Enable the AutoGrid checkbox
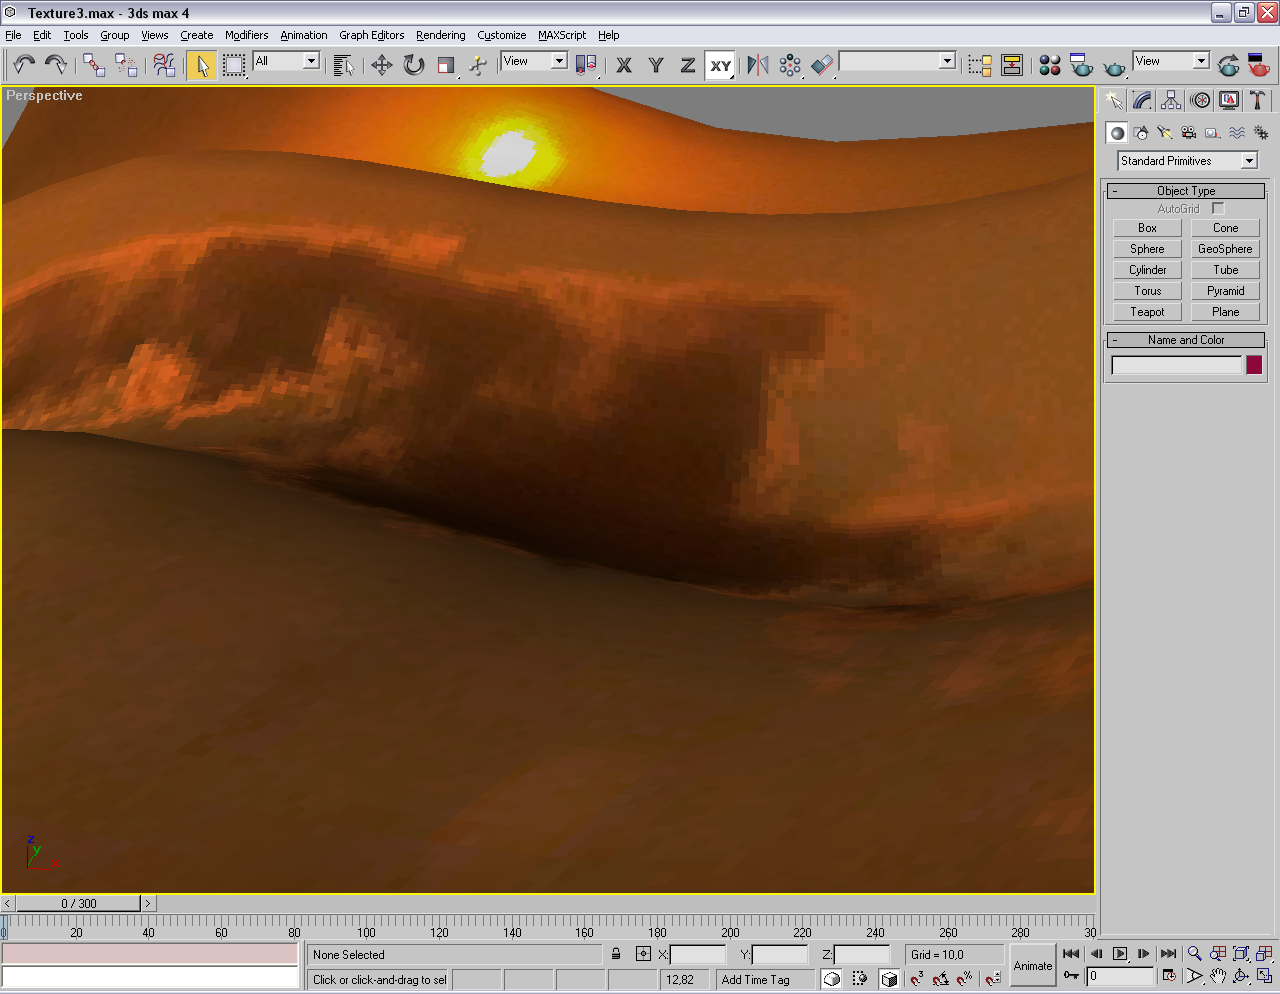The width and height of the screenshot is (1280, 994). click(x=1218, y=209)
